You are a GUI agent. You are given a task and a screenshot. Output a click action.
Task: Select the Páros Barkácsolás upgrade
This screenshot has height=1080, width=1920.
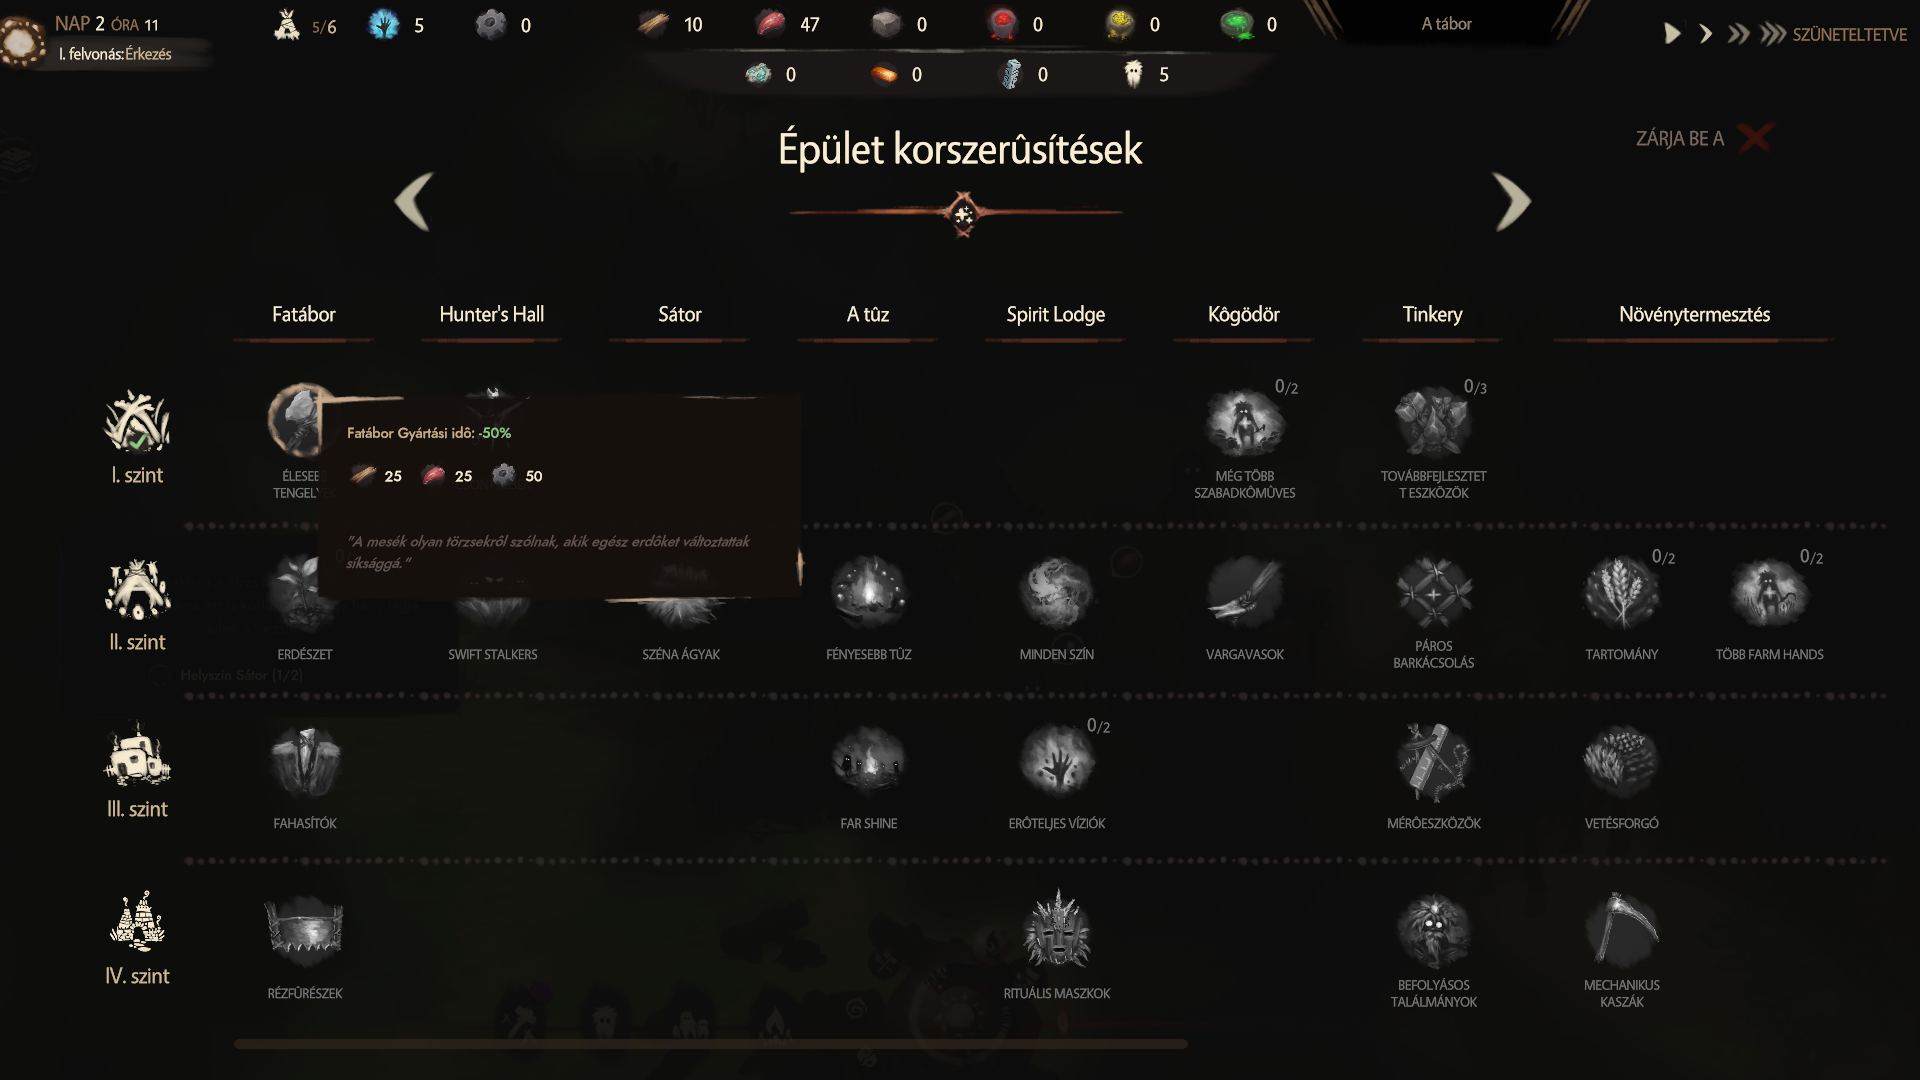click(x=1433, y=593)
